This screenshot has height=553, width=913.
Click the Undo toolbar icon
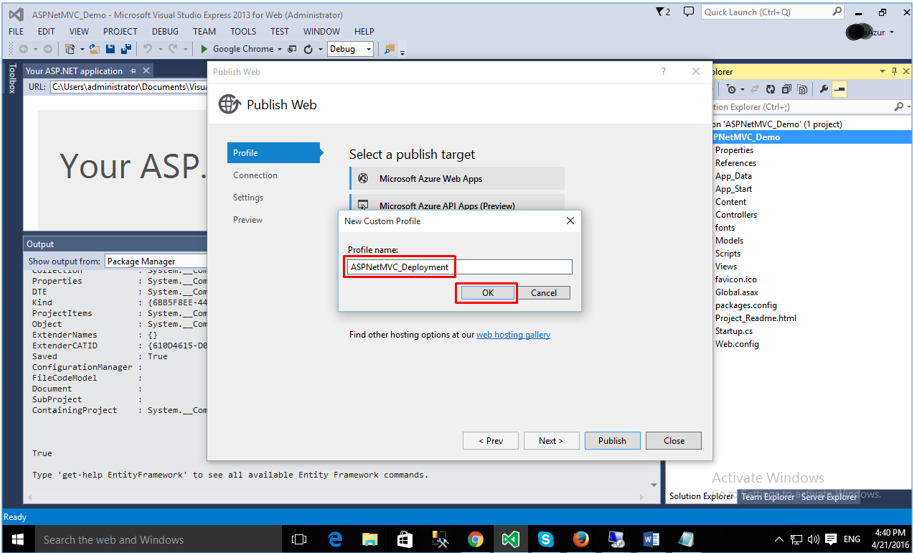coord(148,49)
